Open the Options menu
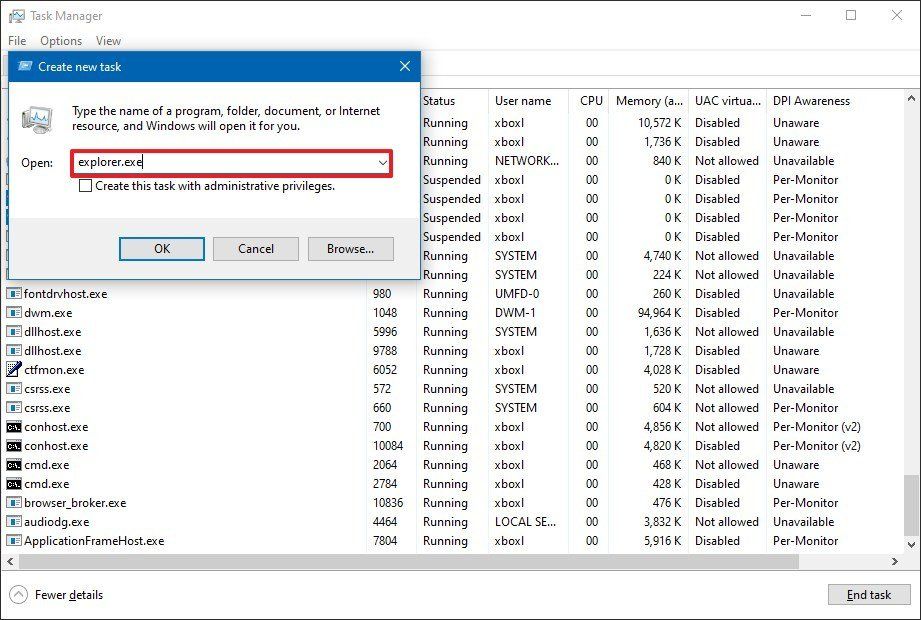 61,40
